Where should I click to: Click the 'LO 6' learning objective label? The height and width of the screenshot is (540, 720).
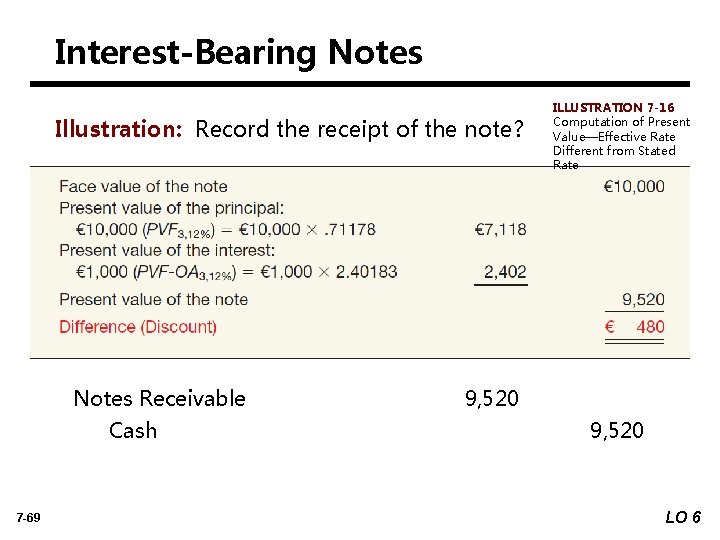coord(682,517)
